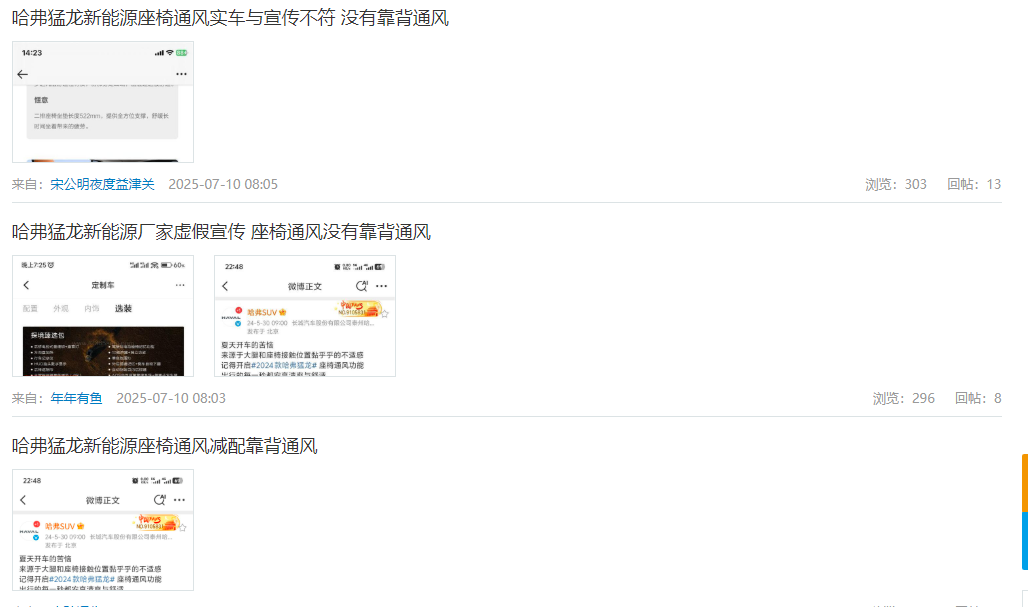Click back chevron in third post thumbnail
This screenshot has height=607, width=1028.
click(x=24, y=499)
